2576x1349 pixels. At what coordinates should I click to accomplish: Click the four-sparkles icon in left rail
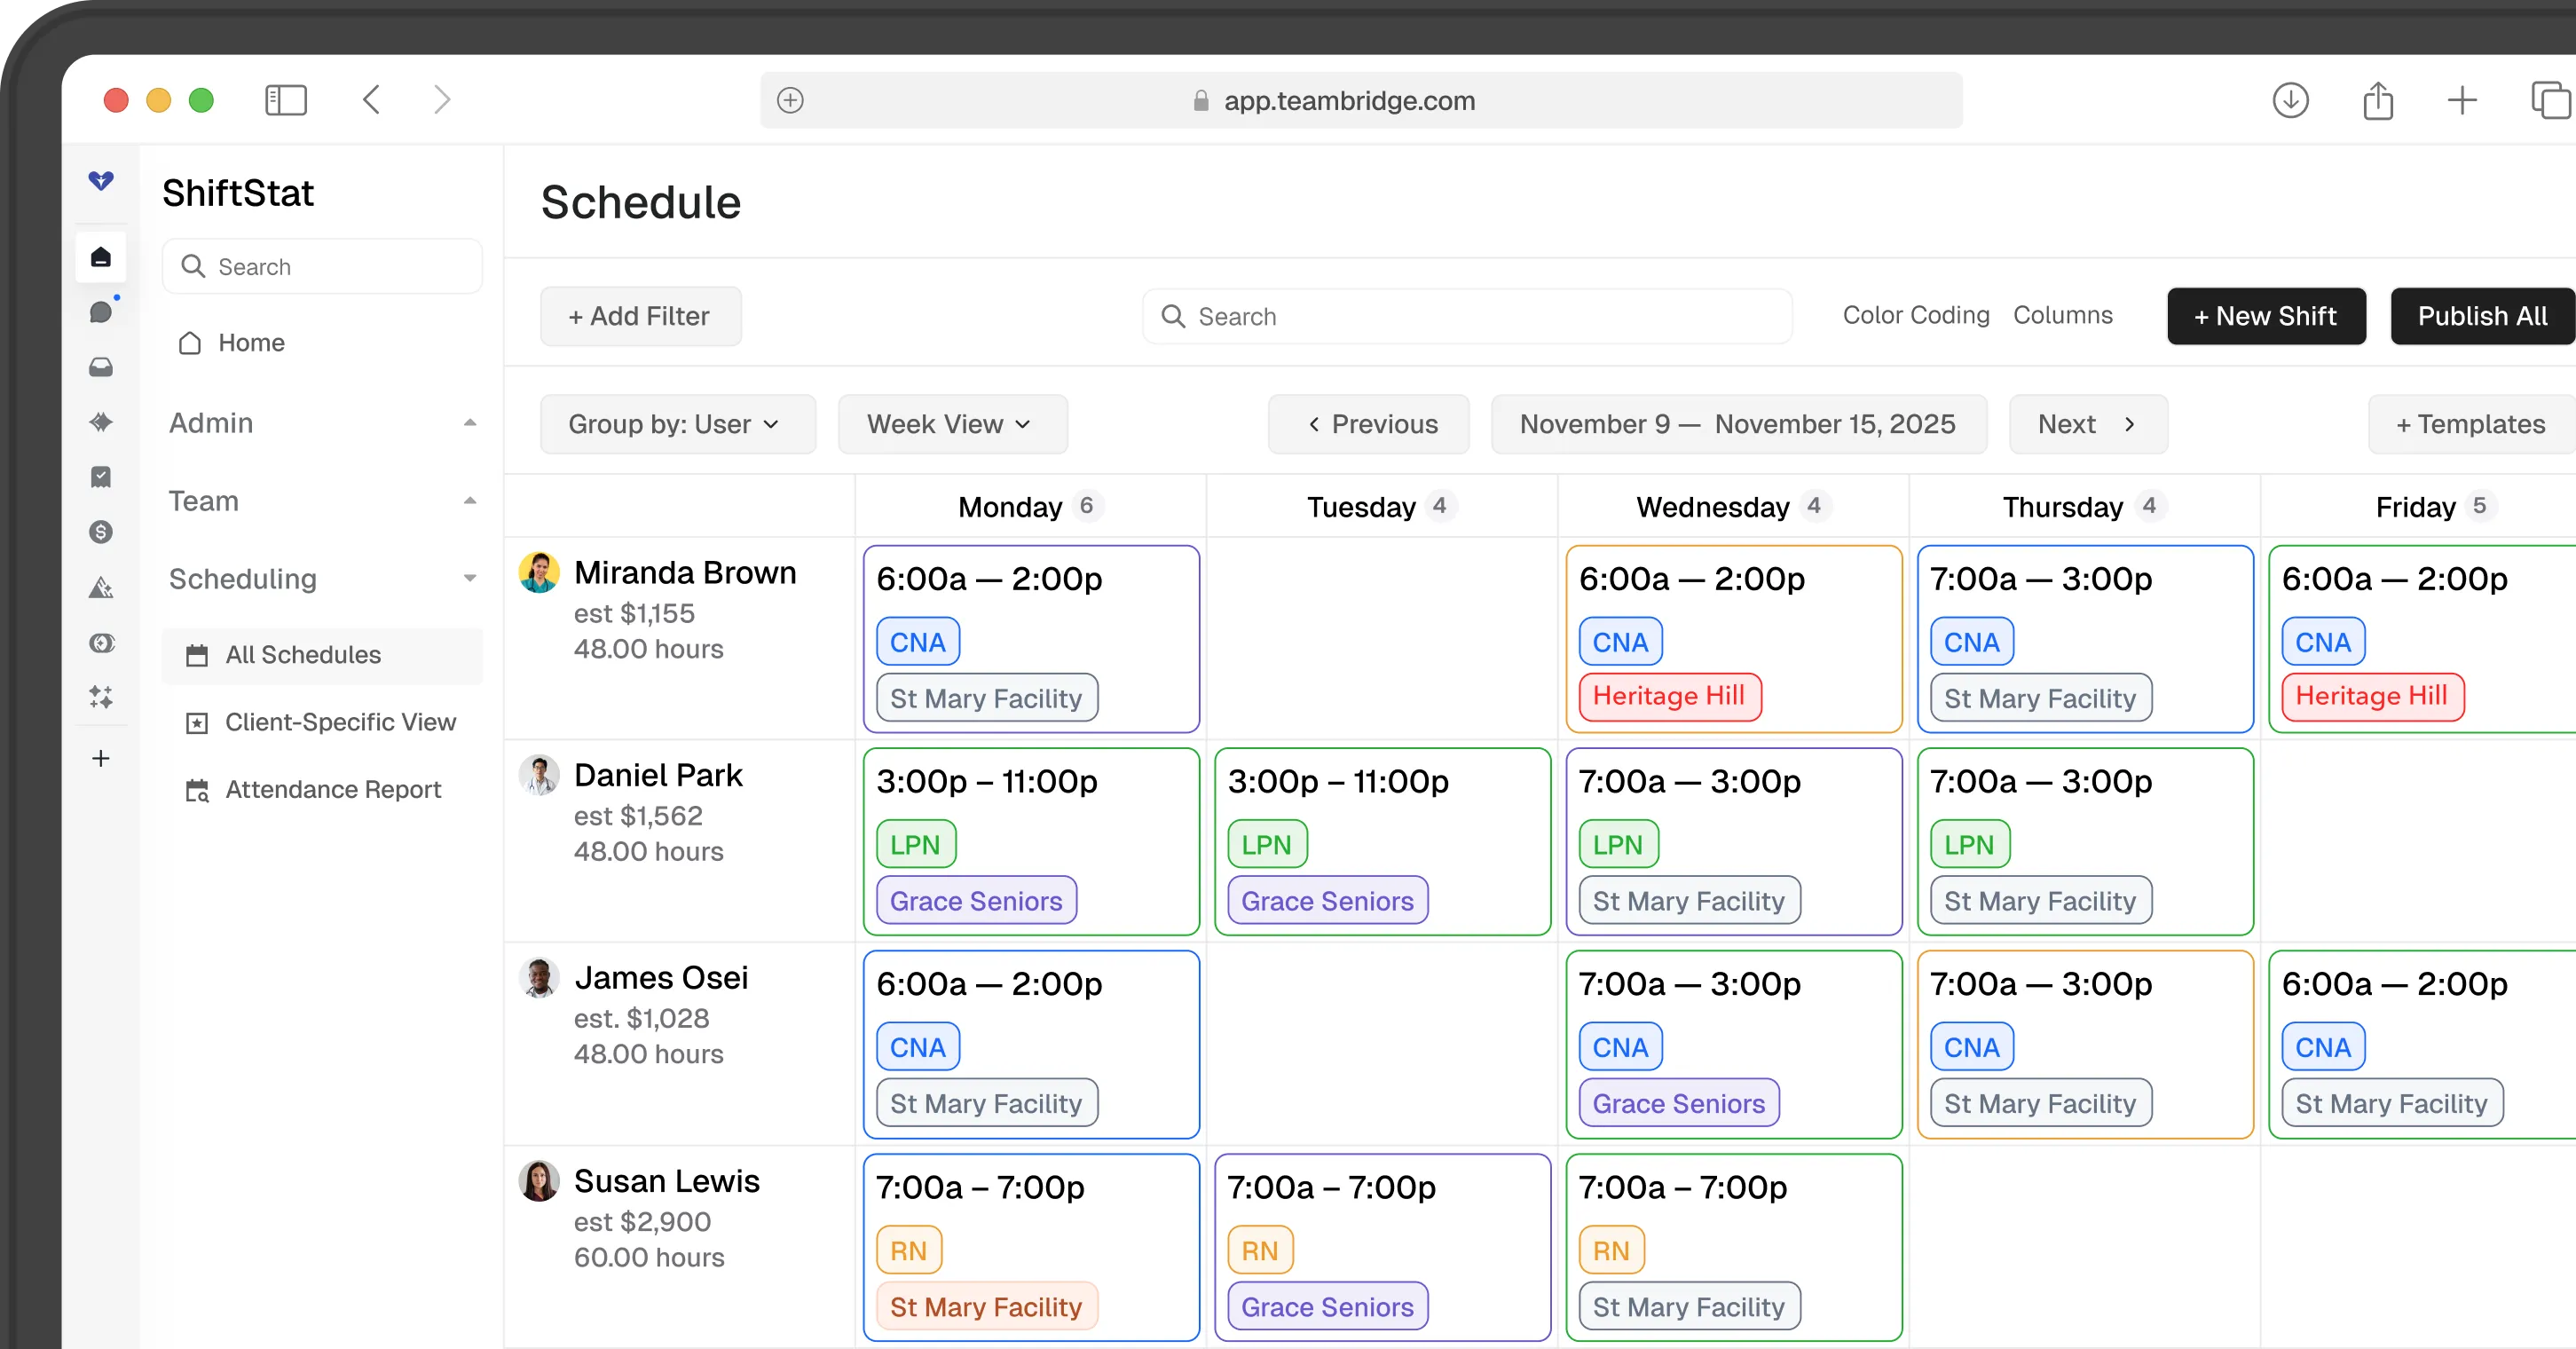(101, 697)
